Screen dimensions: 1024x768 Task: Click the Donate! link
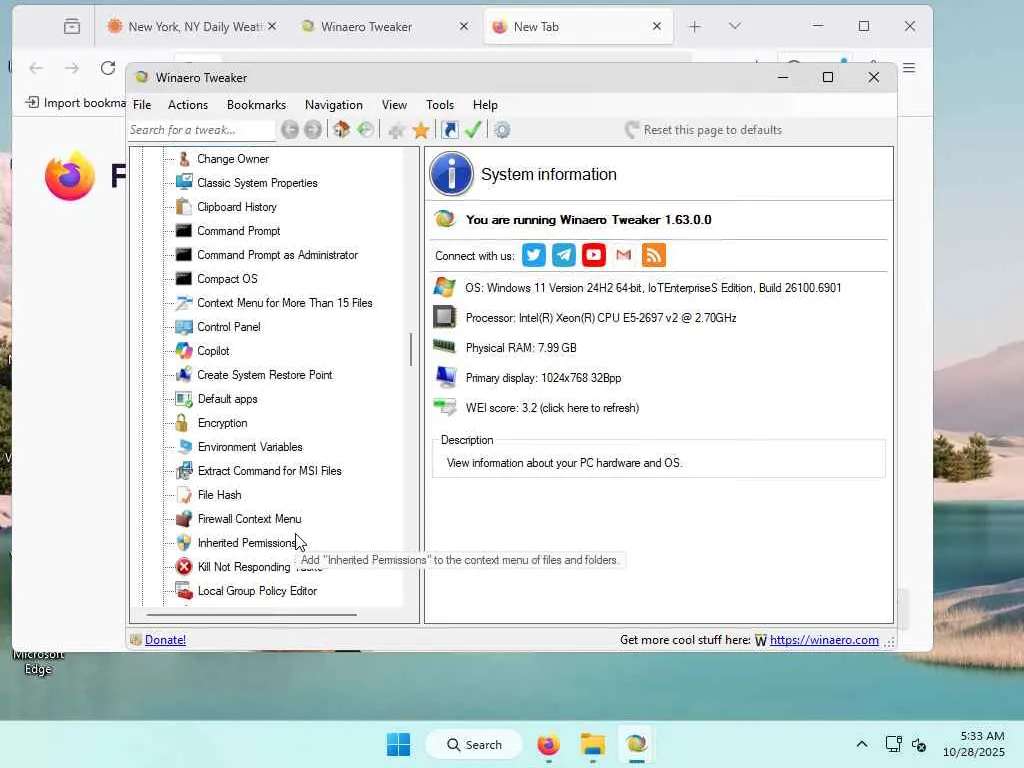pyautogui.click(x=165, y=640)
